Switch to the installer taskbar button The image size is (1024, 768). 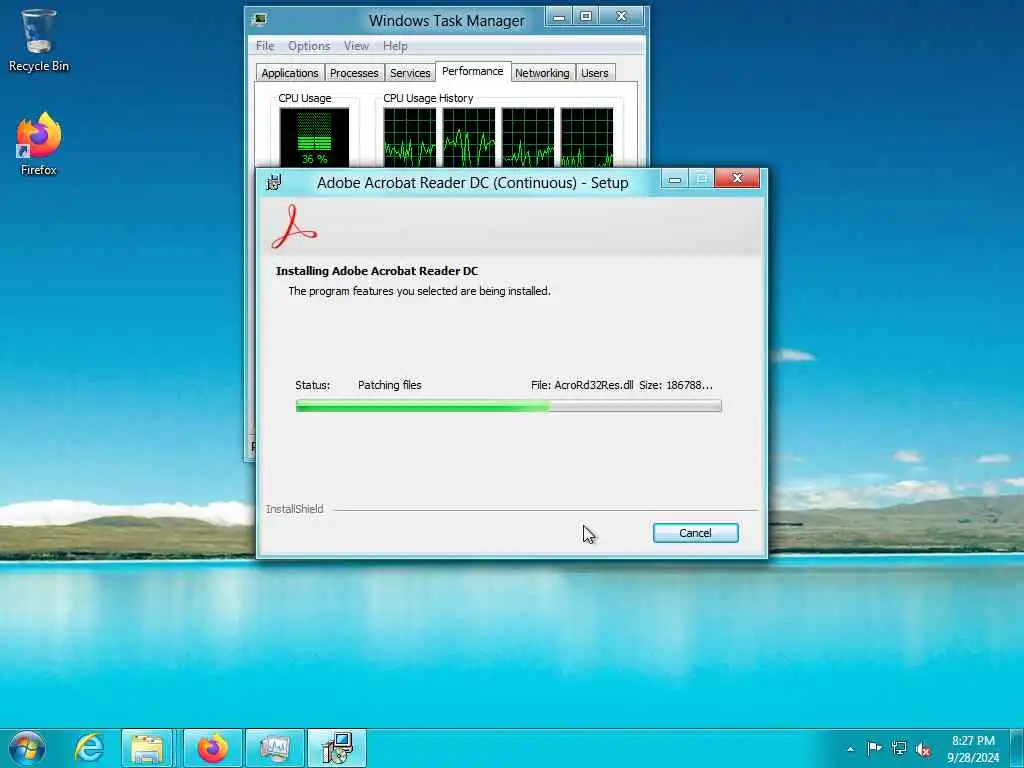pos(337,748)
